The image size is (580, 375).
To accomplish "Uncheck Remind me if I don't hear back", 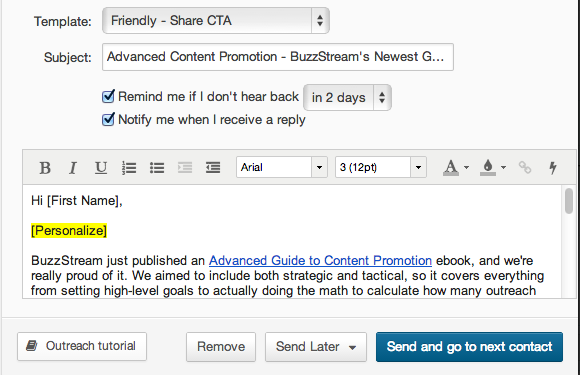I will (108, 97).
